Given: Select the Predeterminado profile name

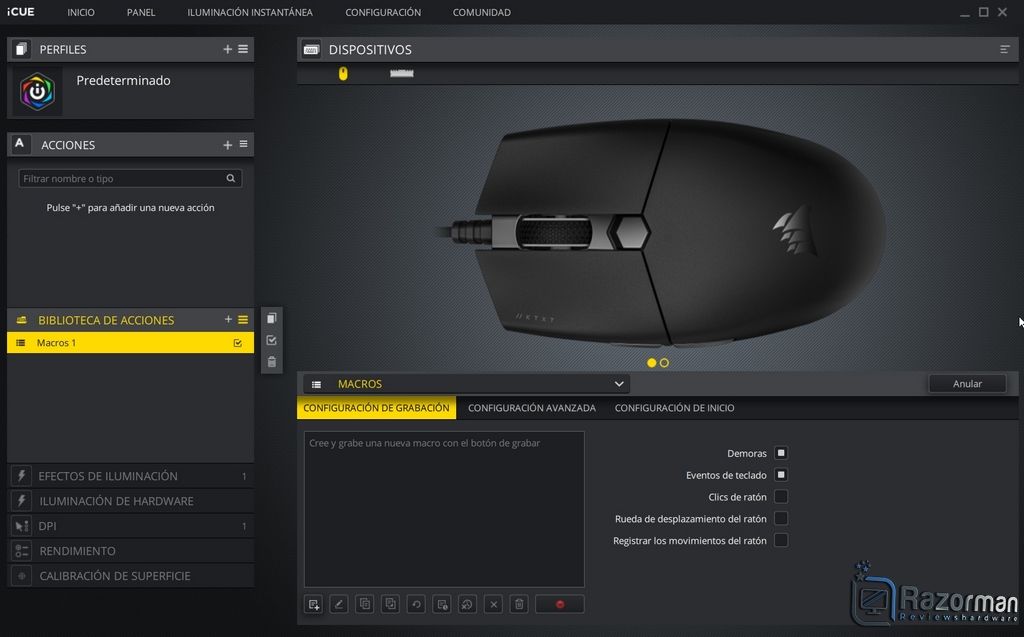Looking at the screenshot, I should [123, 80].
